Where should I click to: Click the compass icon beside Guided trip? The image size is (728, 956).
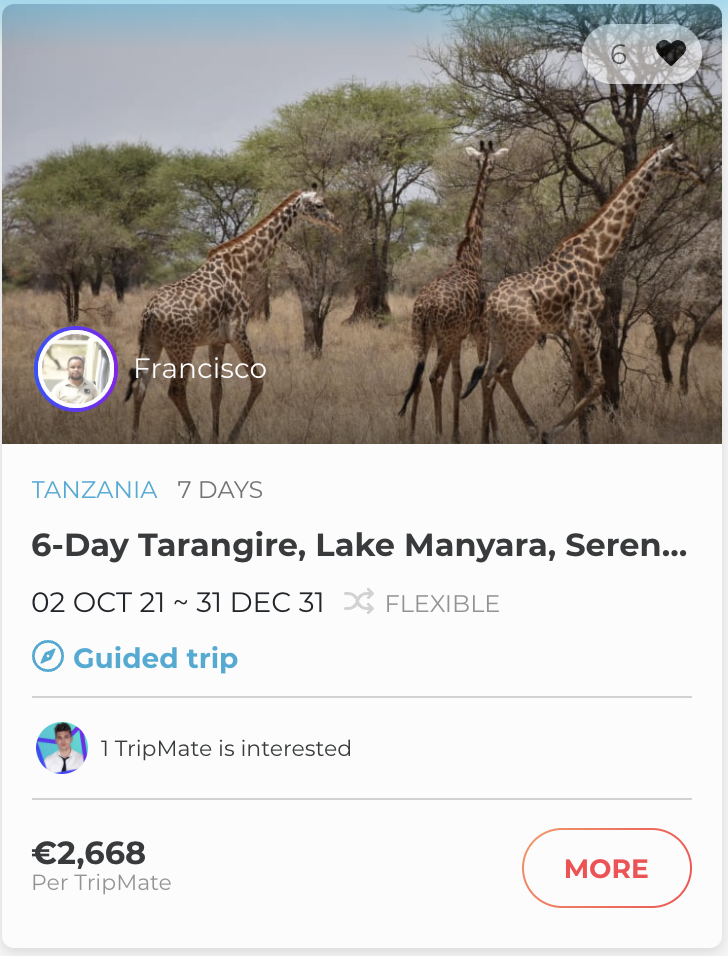click(x=47, y=658)
